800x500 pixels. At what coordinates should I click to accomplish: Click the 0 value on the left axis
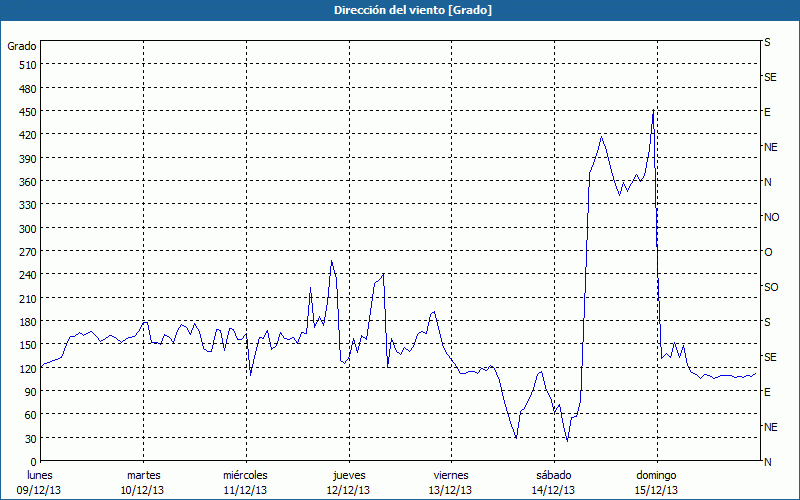point(33,462)
